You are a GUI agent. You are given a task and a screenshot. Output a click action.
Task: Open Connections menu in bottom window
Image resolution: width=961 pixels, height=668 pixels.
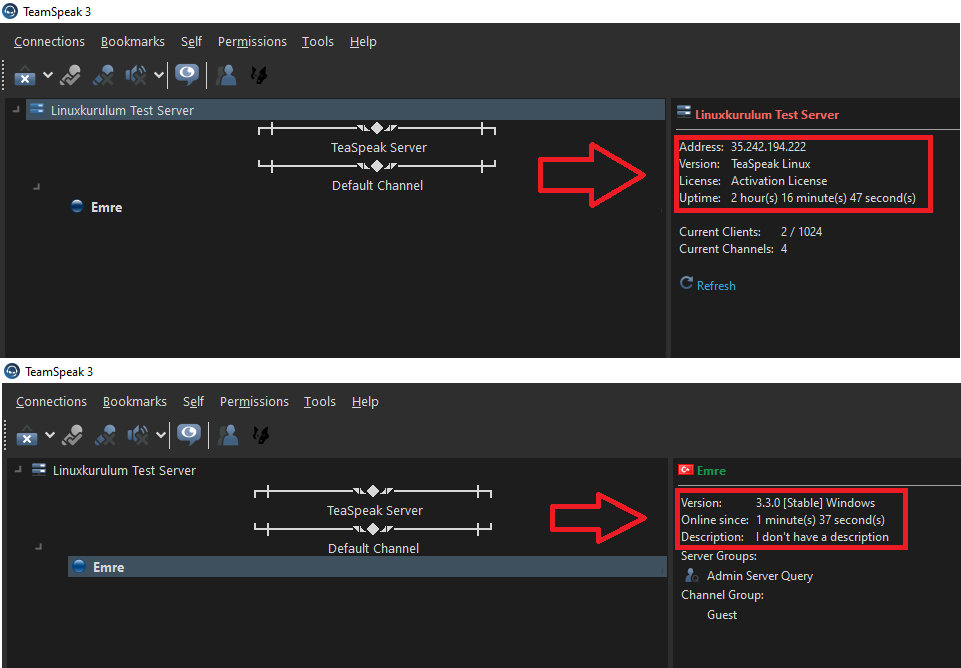[x=51, y=401]
